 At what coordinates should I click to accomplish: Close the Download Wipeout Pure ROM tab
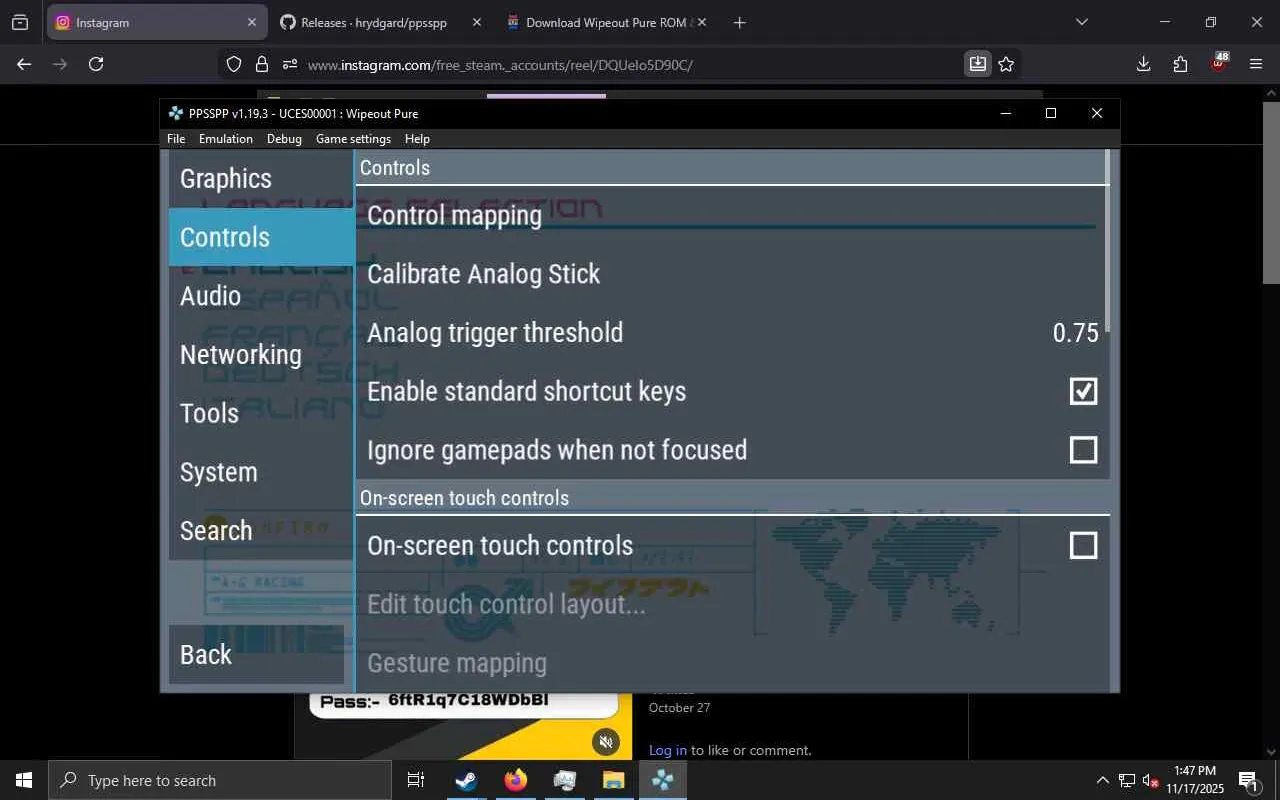click(x=701, y=22)
